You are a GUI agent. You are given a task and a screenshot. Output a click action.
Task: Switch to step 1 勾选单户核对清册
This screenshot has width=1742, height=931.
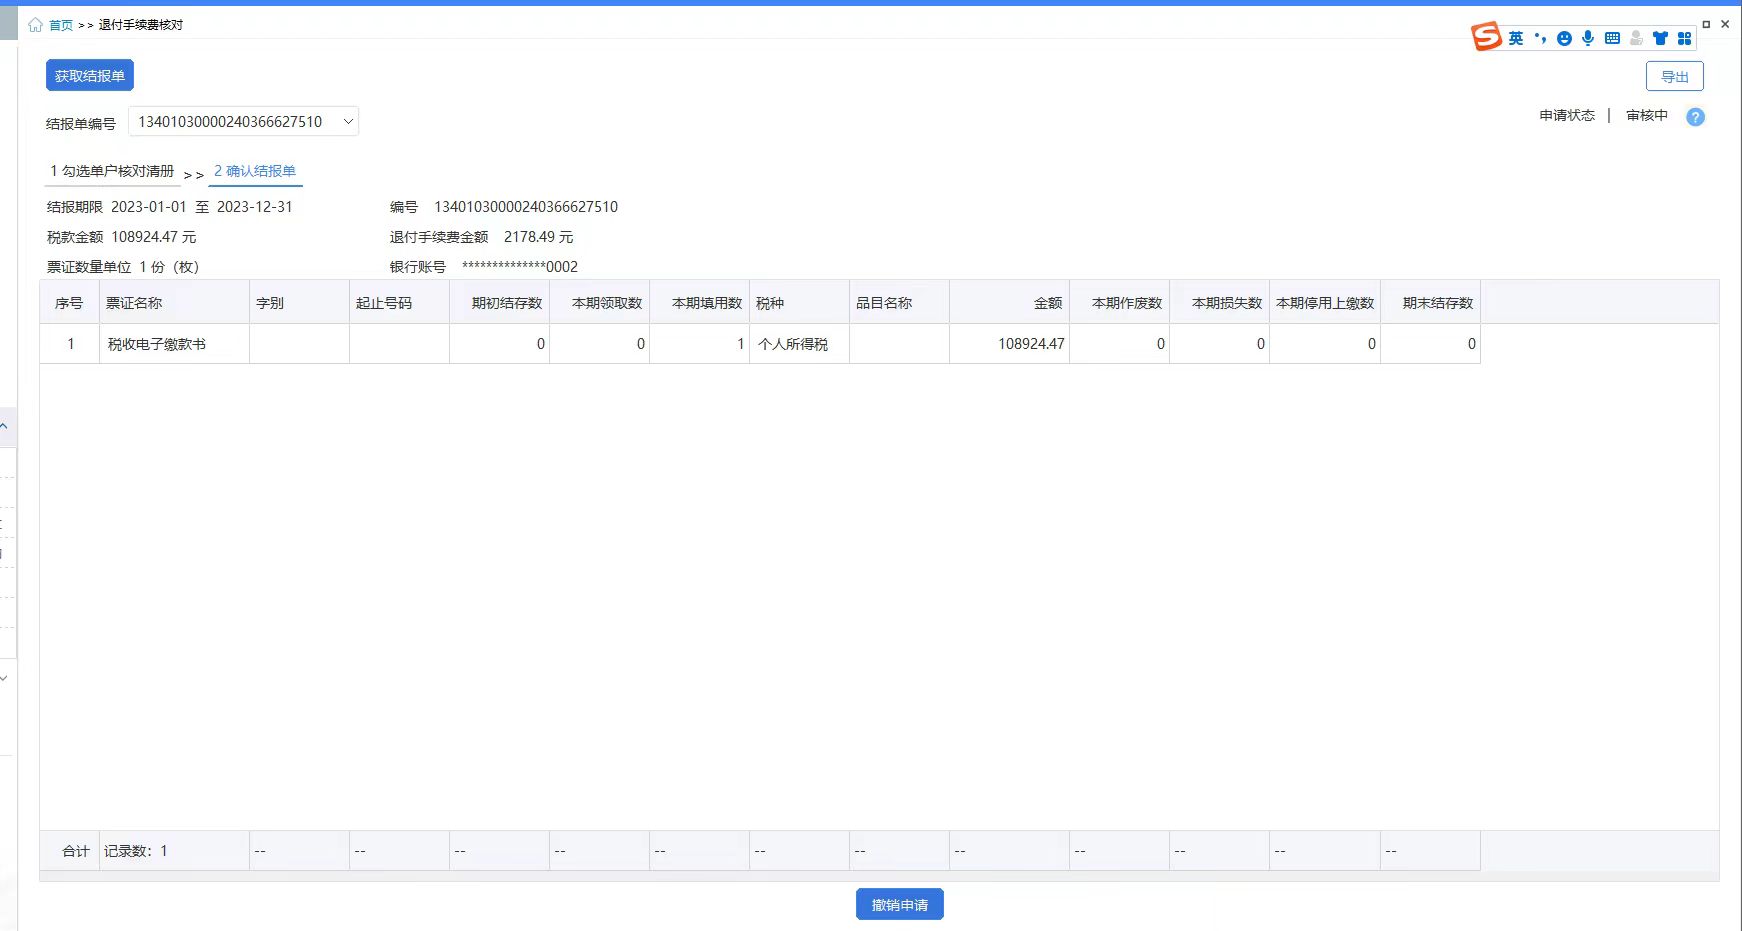pyautogui.click(x=112, y=172)
